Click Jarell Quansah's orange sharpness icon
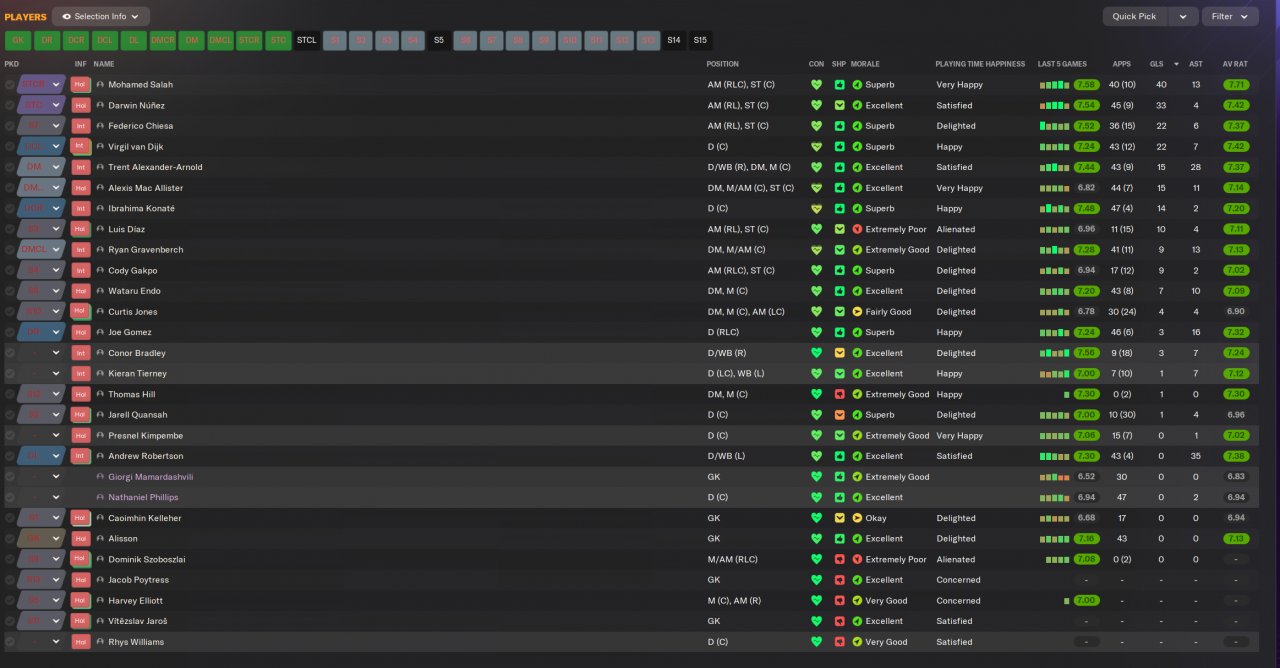Viewport: 1280px width, 668px height. (839, 415)
